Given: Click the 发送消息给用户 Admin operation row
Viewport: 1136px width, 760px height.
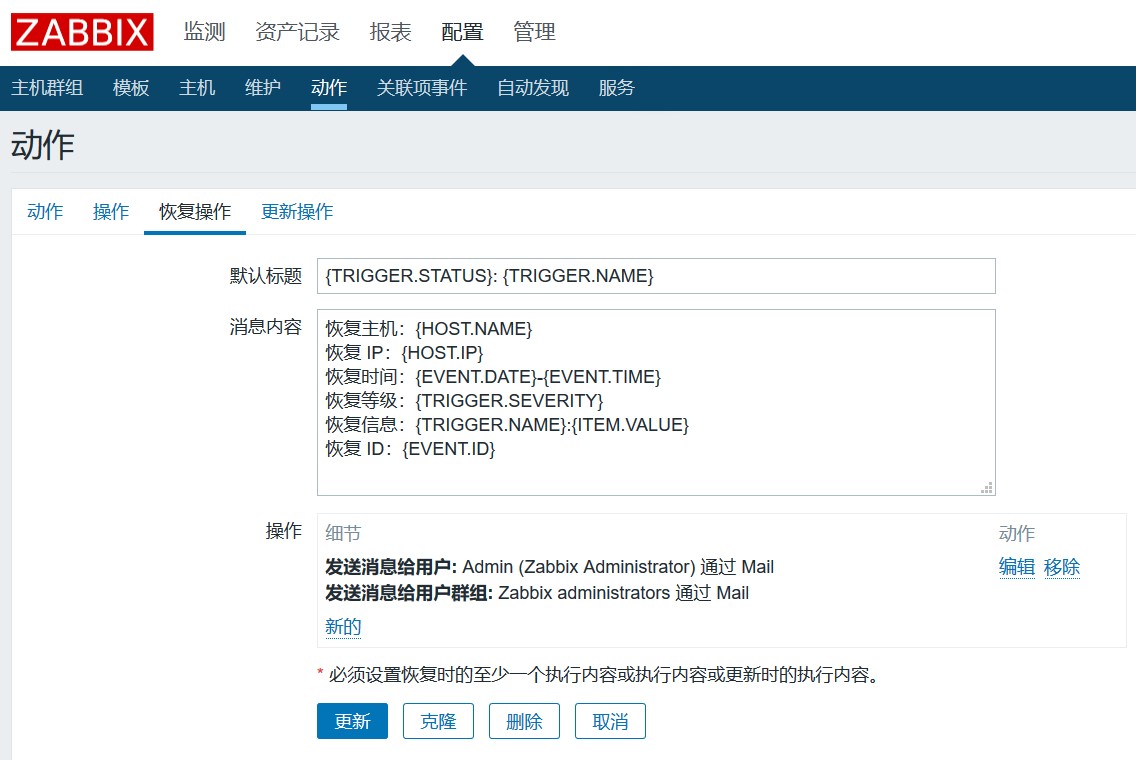Looking at the screenshot, I should (x=550, y=567).
